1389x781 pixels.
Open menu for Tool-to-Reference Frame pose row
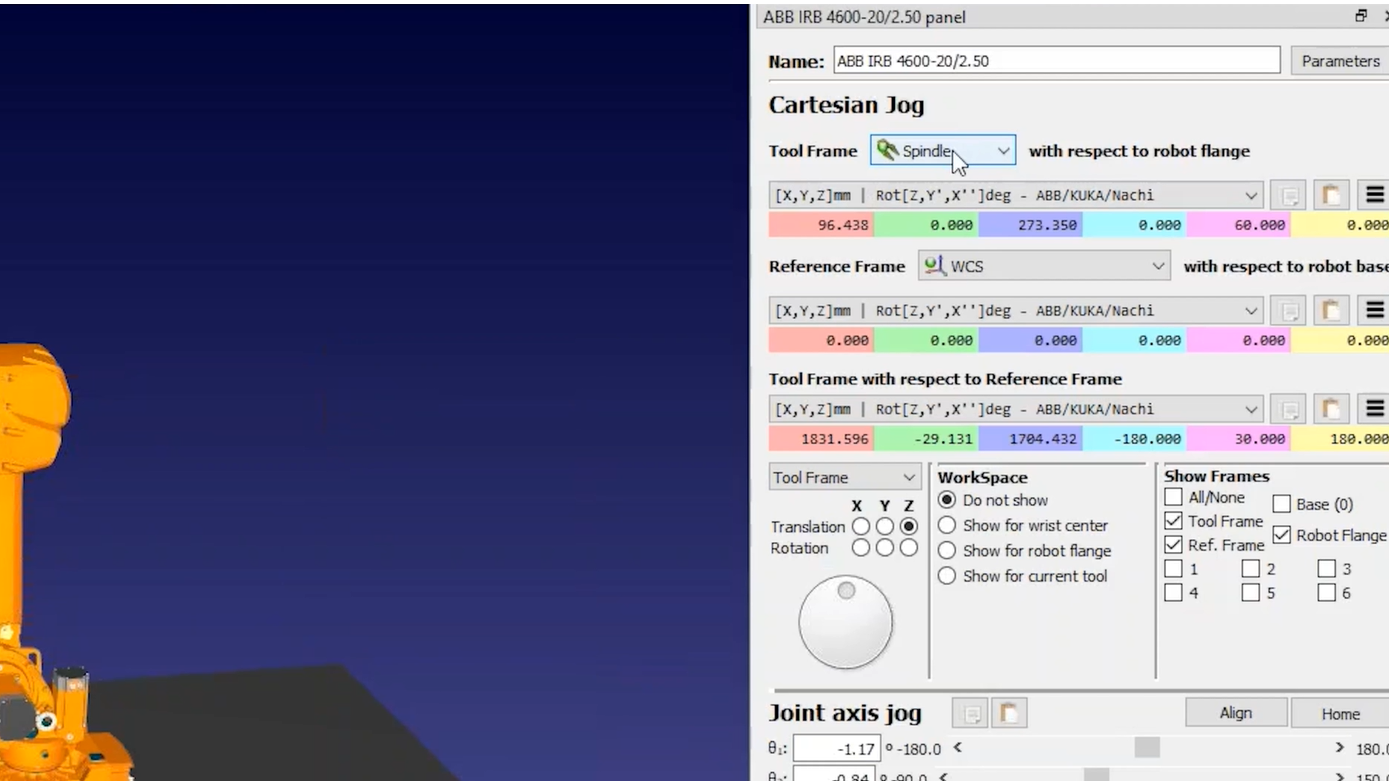coord(1375,409)
